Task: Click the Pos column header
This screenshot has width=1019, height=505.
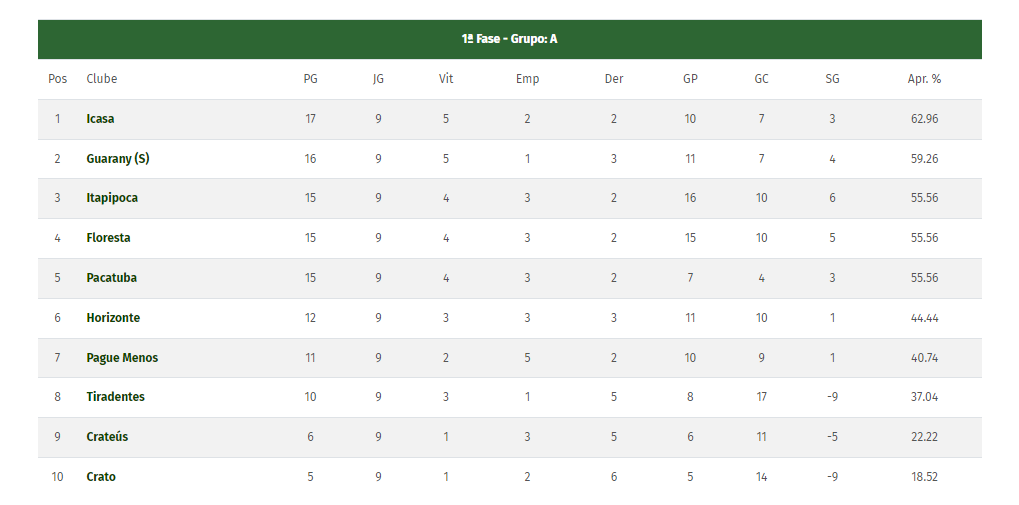Action: coord(57,79)
